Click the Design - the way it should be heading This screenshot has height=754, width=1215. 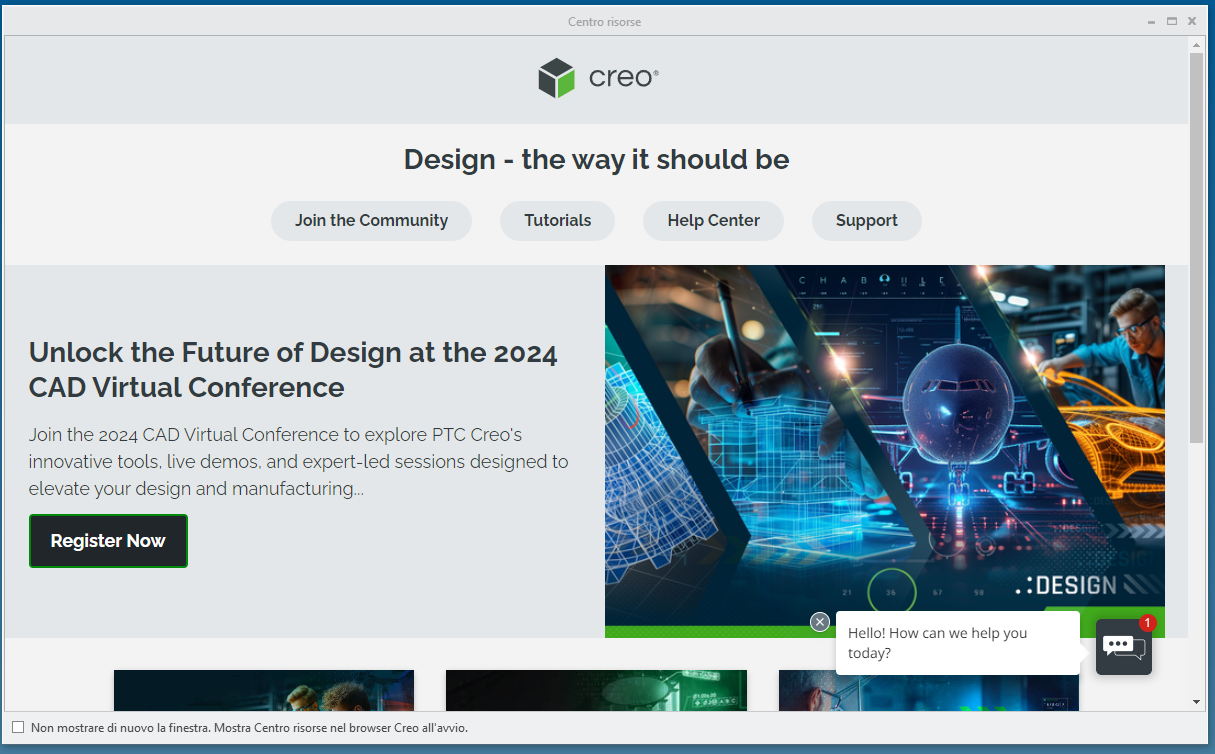point(596,159)
